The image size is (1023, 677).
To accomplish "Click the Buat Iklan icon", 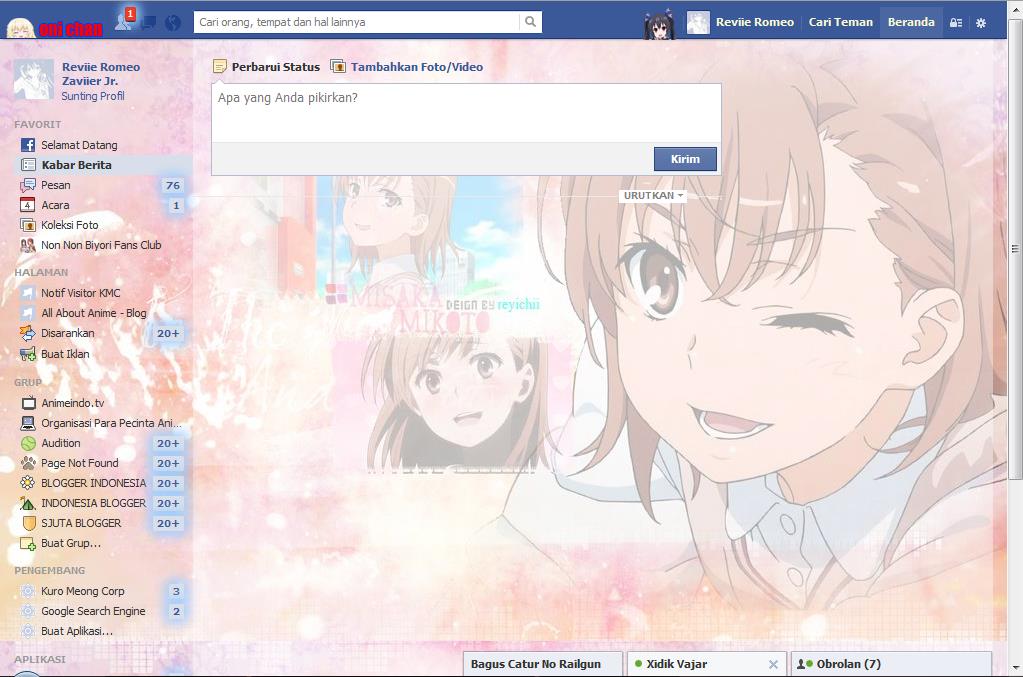I will [28, 354].
